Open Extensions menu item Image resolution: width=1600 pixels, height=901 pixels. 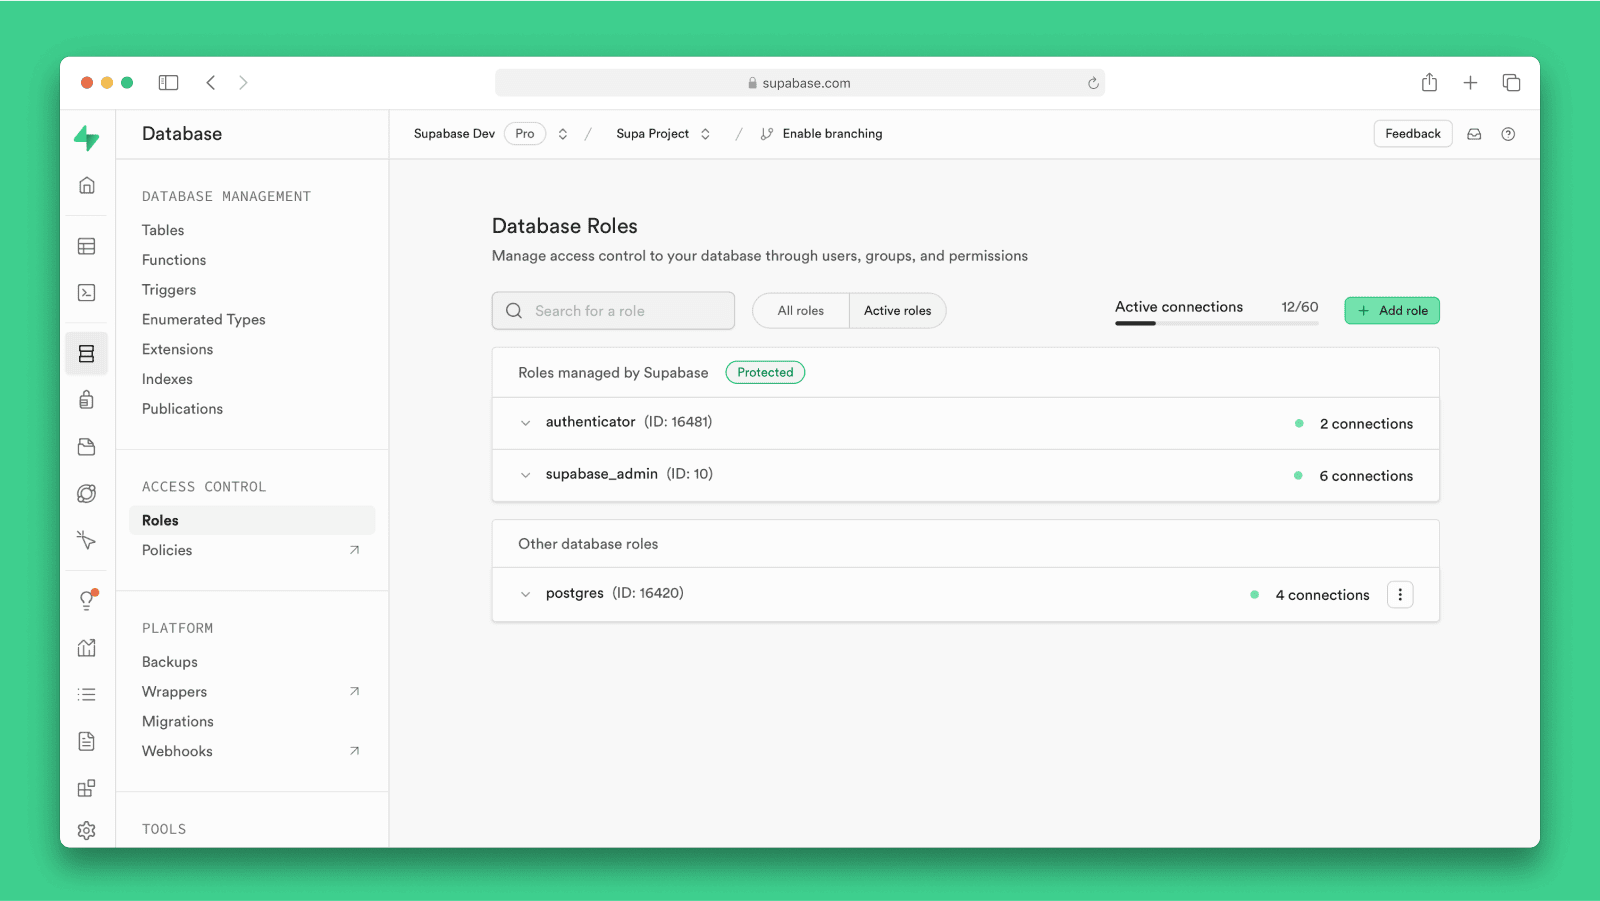(178, 349)
